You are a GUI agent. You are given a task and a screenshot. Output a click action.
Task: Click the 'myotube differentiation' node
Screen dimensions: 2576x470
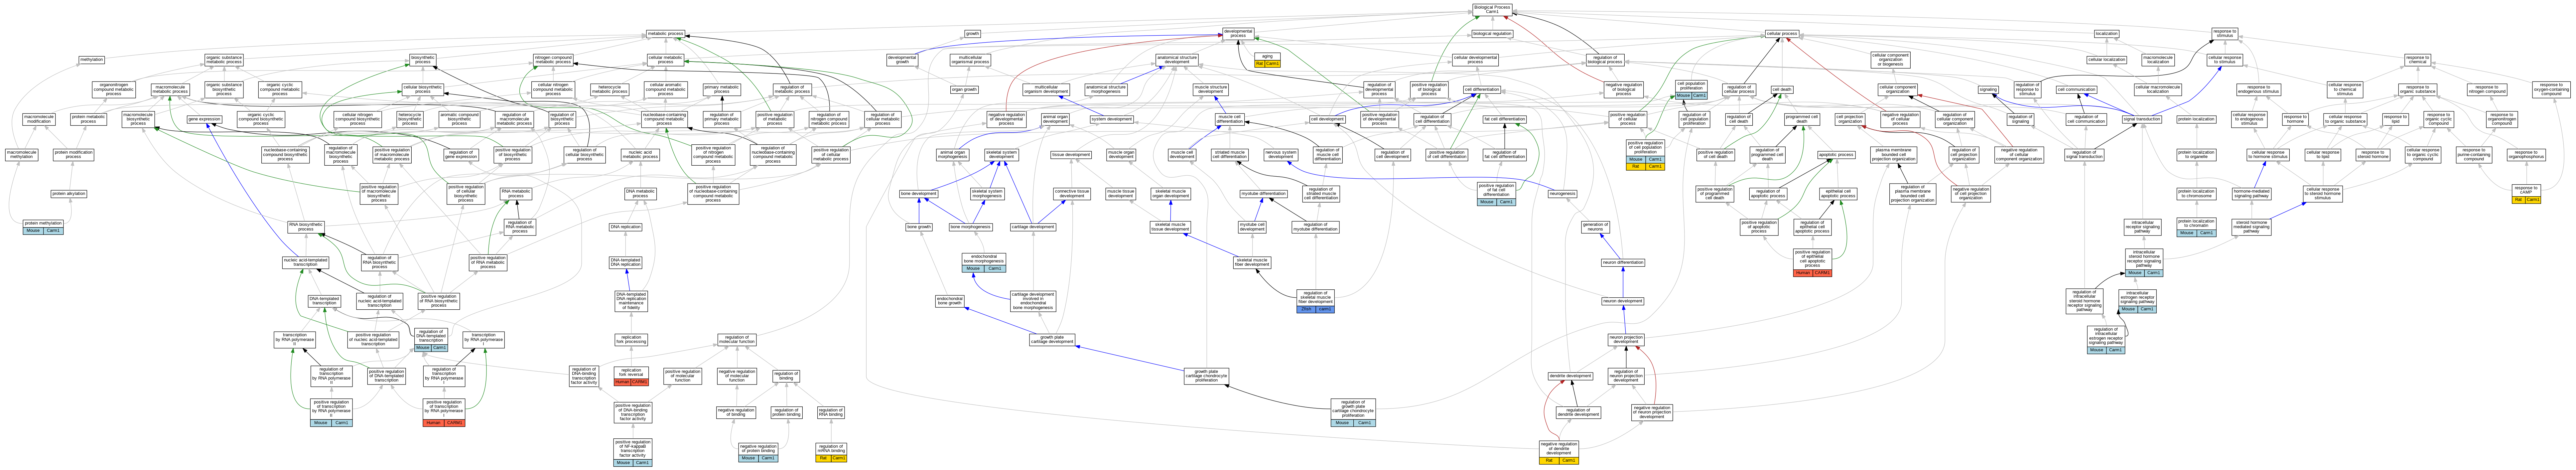coord(1264,194)
